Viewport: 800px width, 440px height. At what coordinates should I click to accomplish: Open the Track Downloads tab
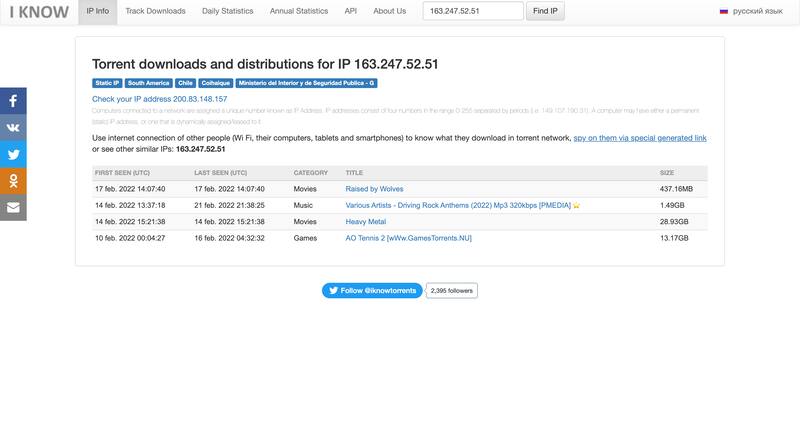(x=155, y=11)
